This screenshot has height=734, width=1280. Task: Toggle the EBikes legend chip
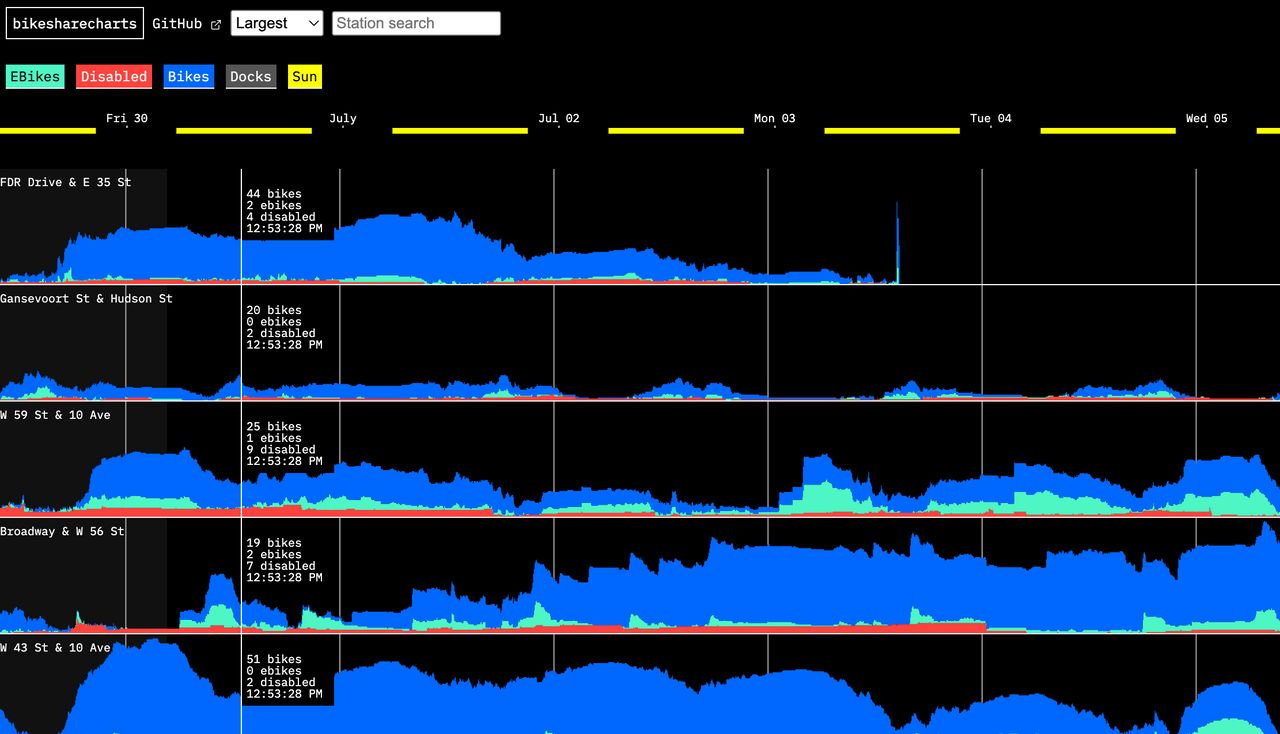(x=35, y=76)
